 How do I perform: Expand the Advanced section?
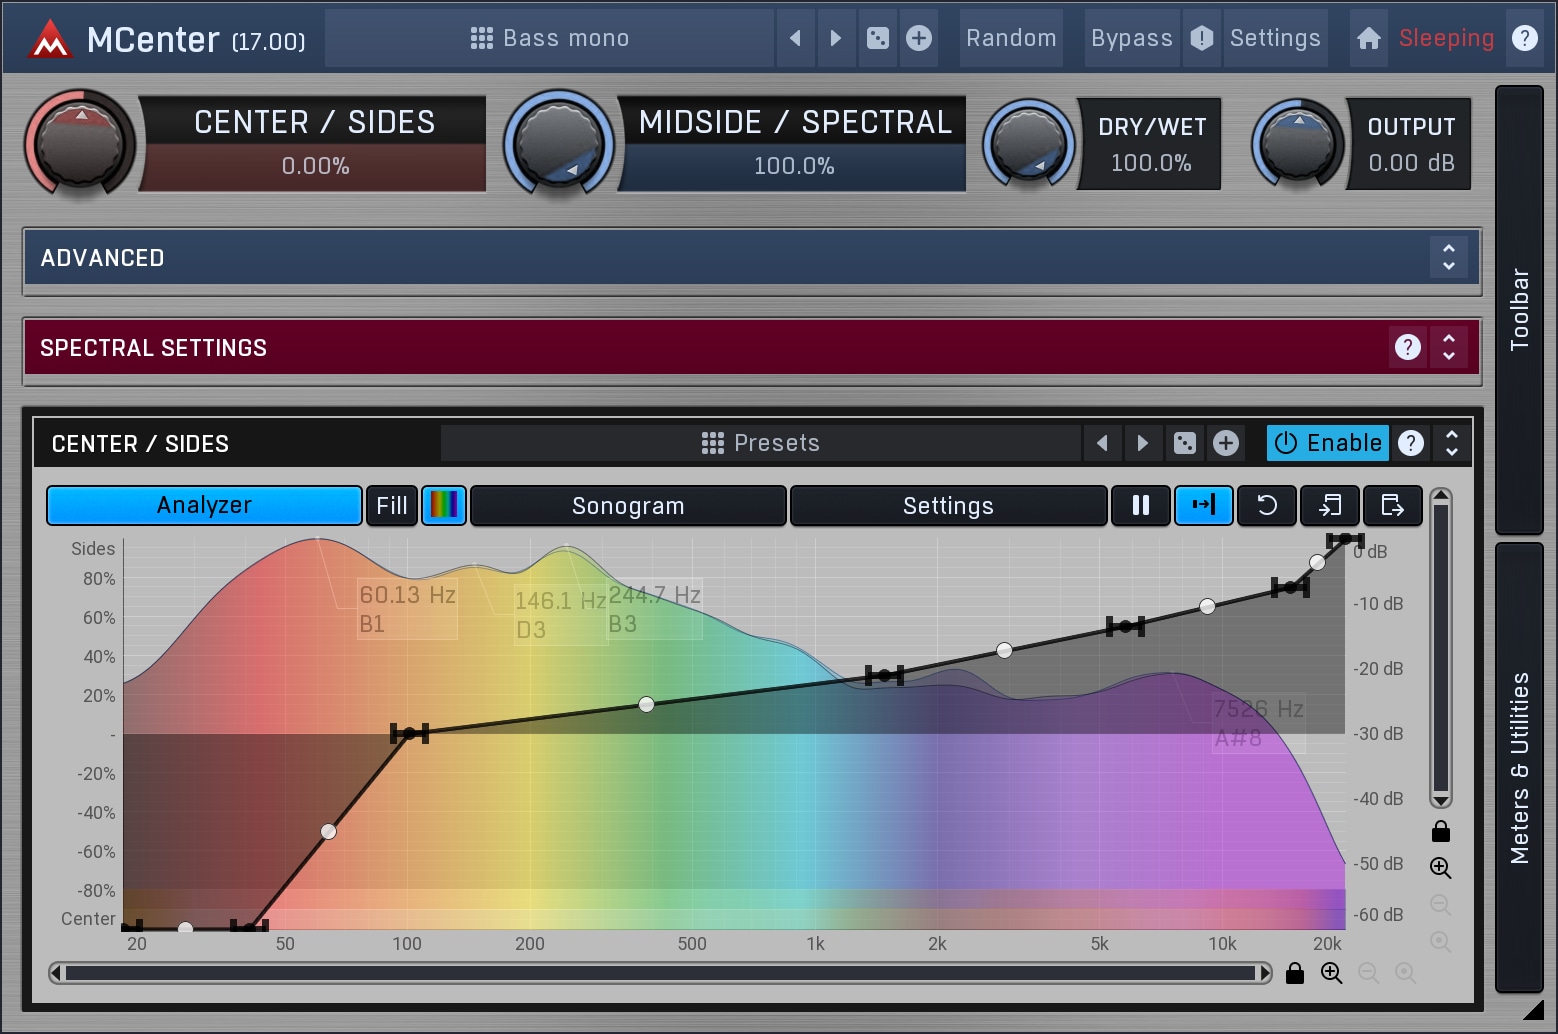(1448, 257)
